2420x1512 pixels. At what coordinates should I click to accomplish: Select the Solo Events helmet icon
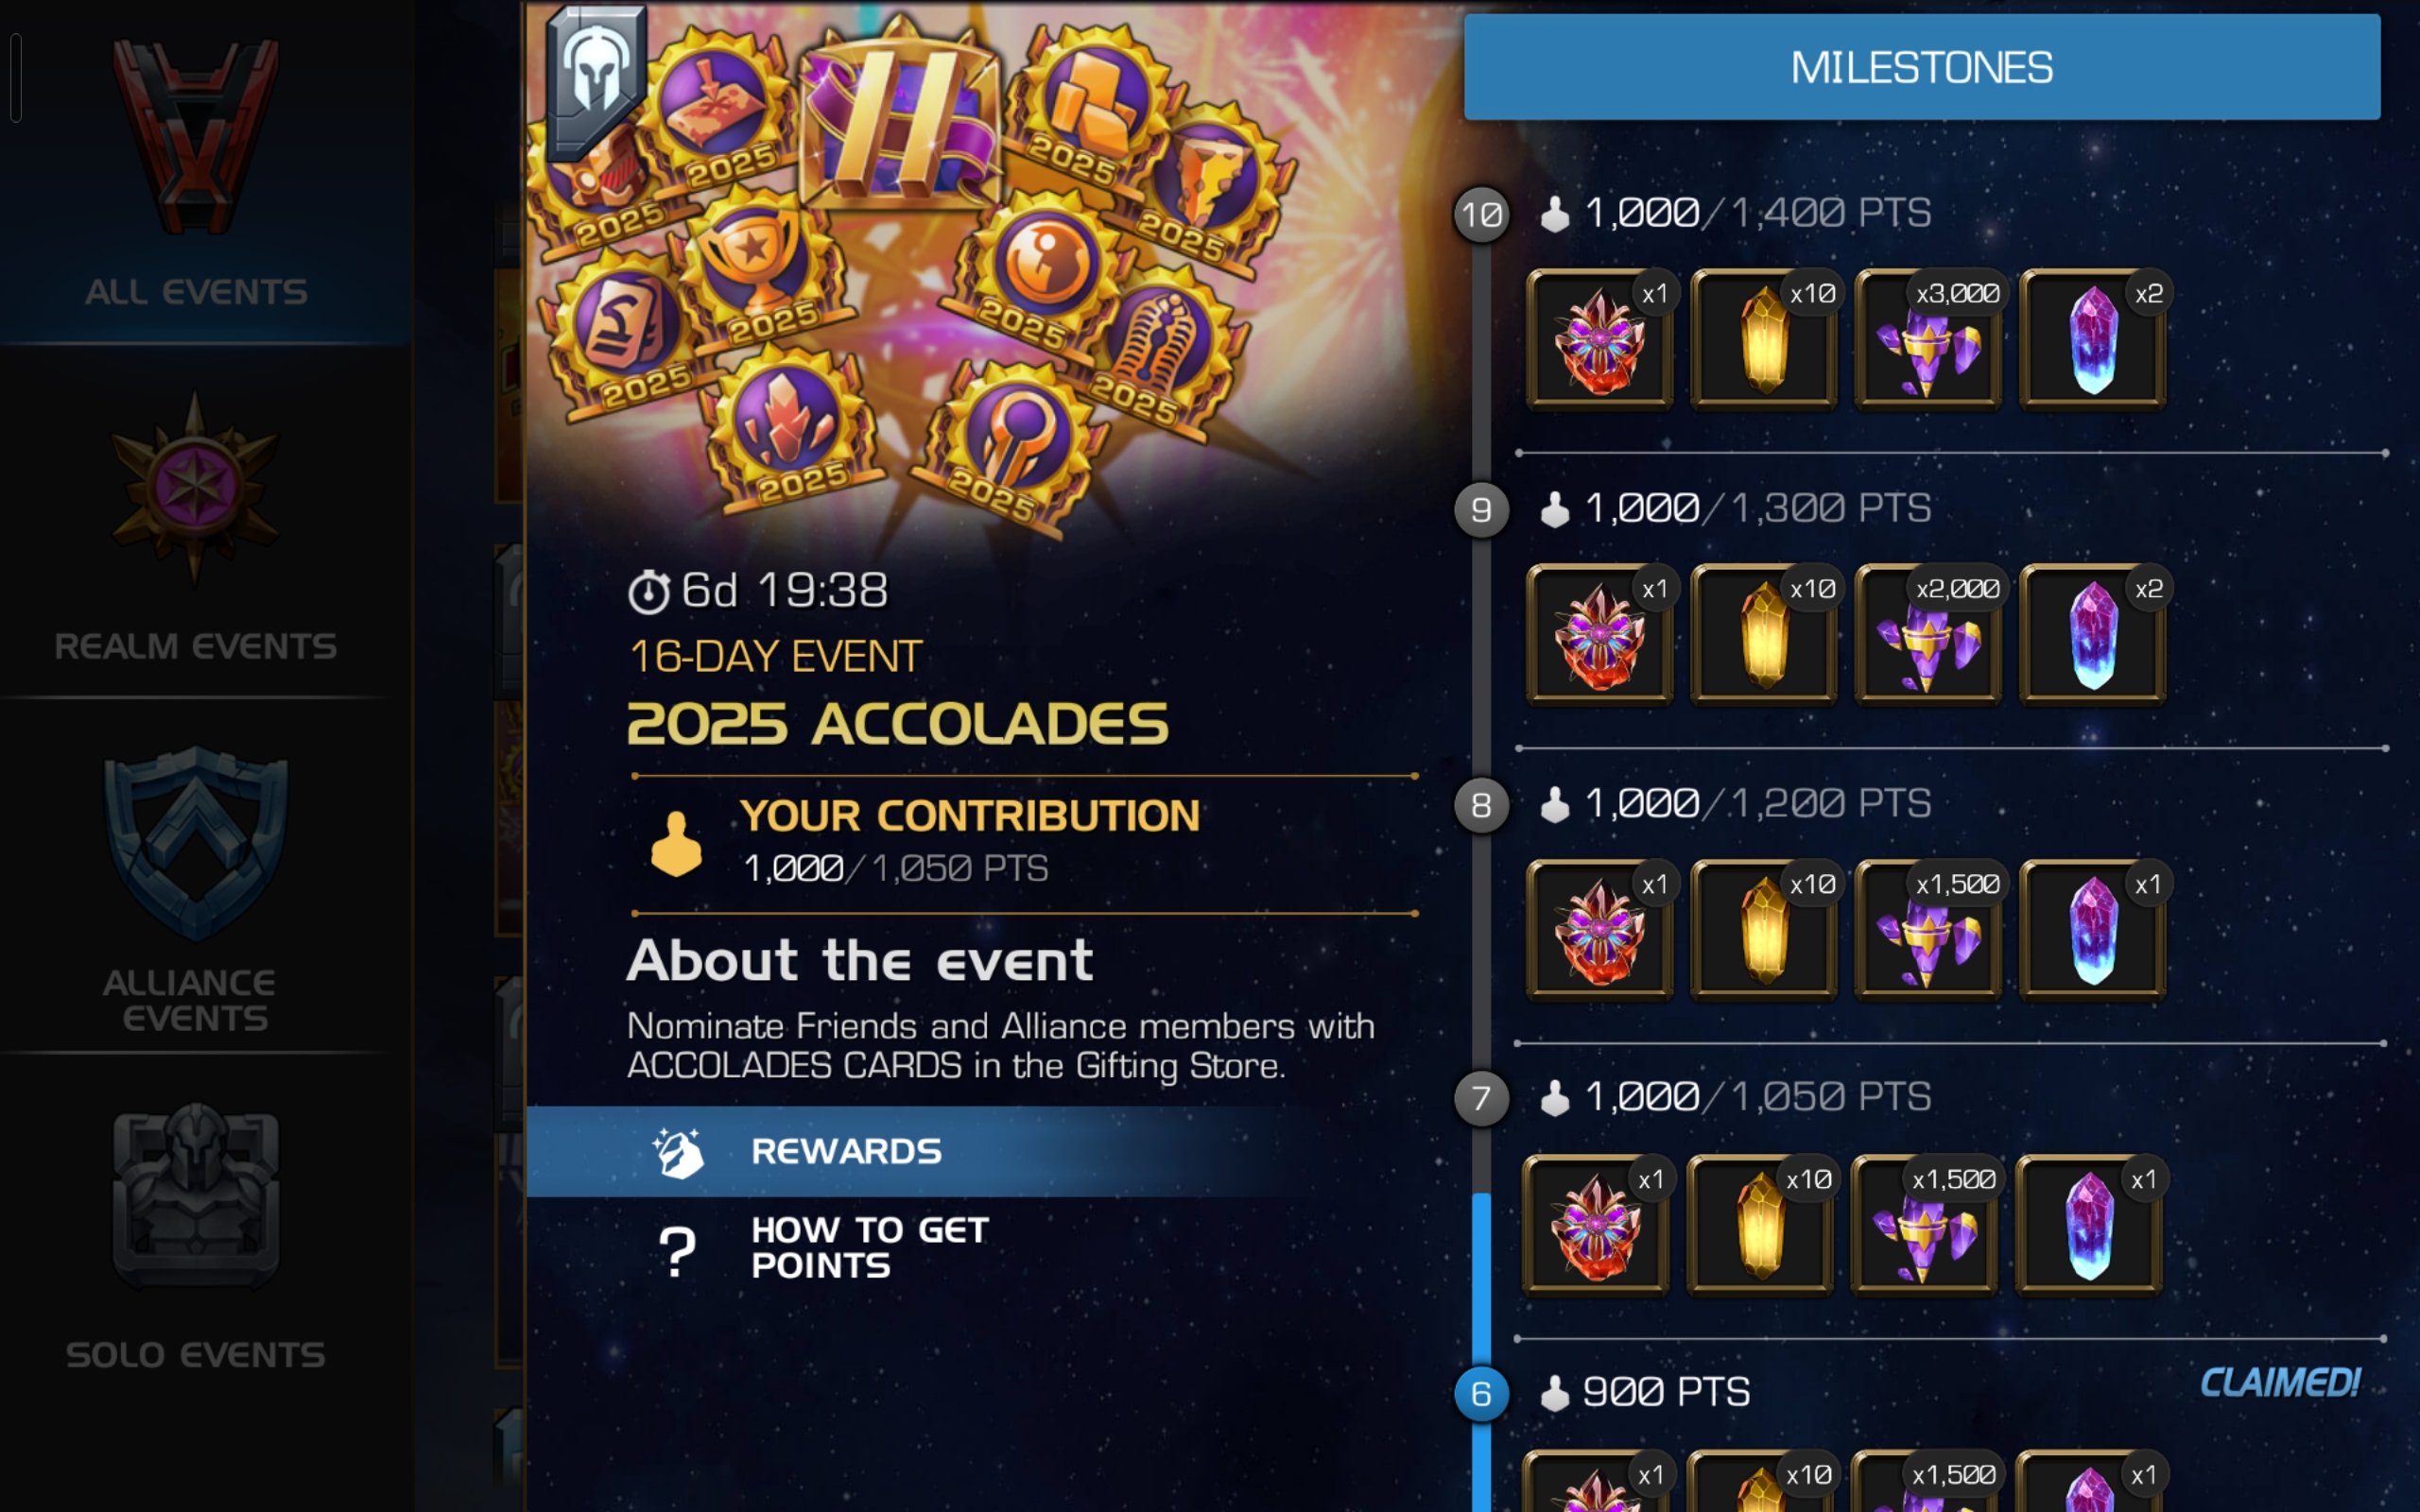tap(196, 1196)
